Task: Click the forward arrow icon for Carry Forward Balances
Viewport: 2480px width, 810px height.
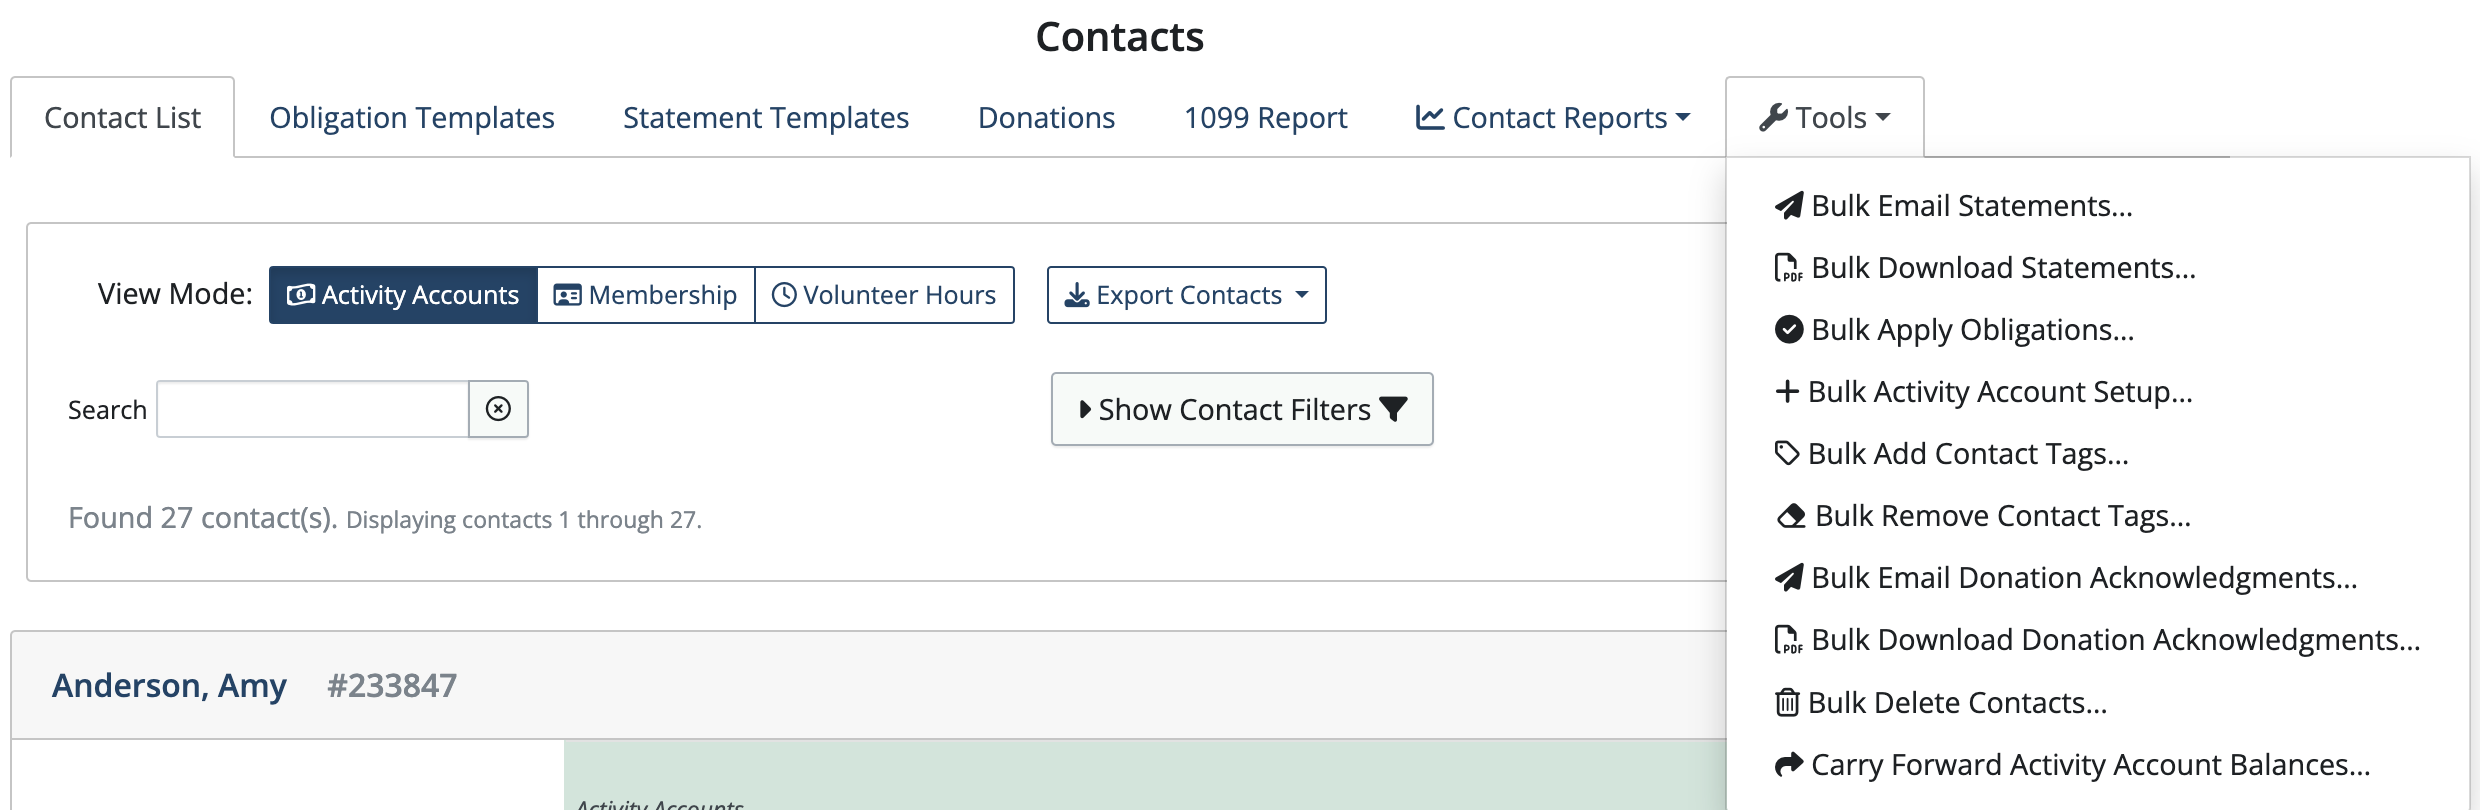Action: pos(1788,764)
